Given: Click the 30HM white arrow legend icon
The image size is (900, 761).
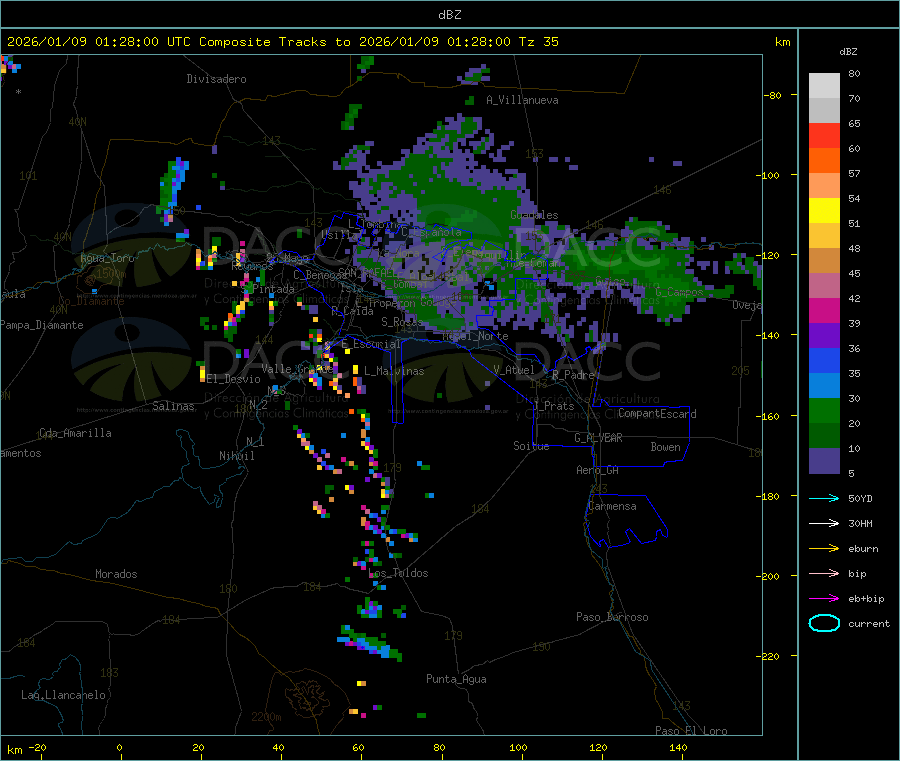Looking at the screenshot, I should click(824, 523).
